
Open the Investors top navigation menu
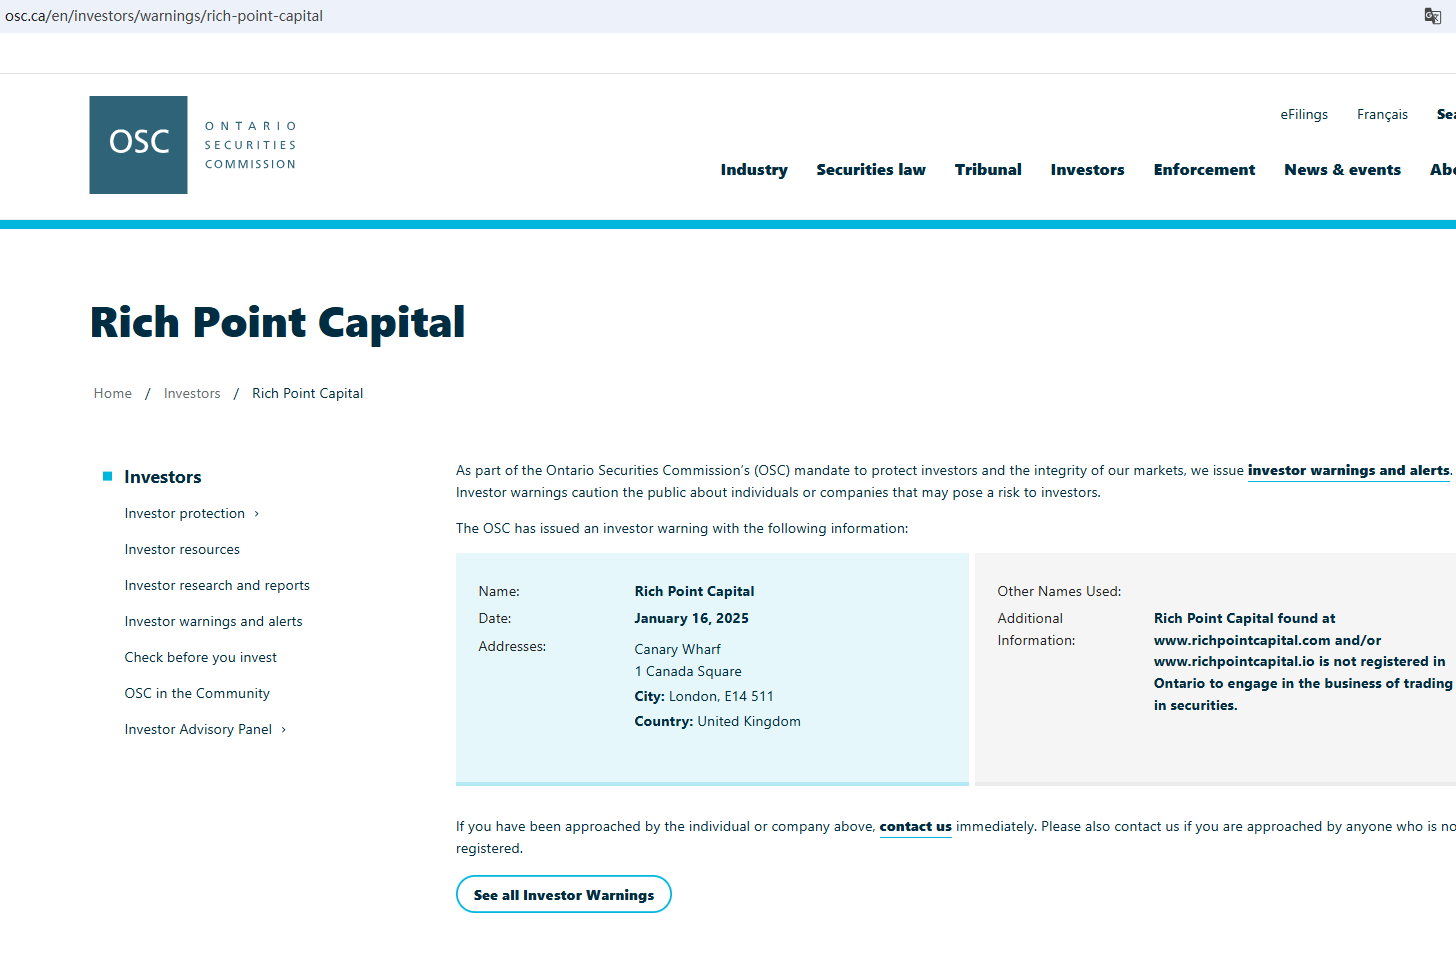[x=1087, y=170]
